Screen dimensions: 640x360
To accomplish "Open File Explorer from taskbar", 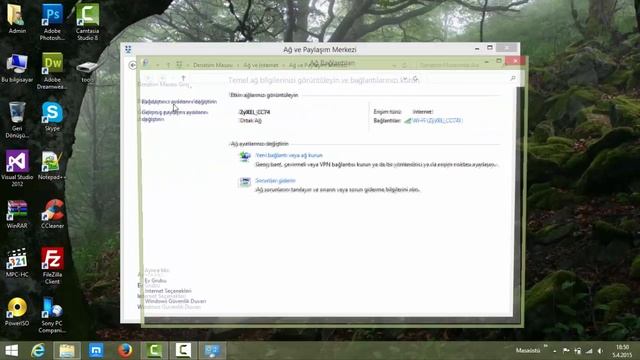I will (x=67, y=351).
